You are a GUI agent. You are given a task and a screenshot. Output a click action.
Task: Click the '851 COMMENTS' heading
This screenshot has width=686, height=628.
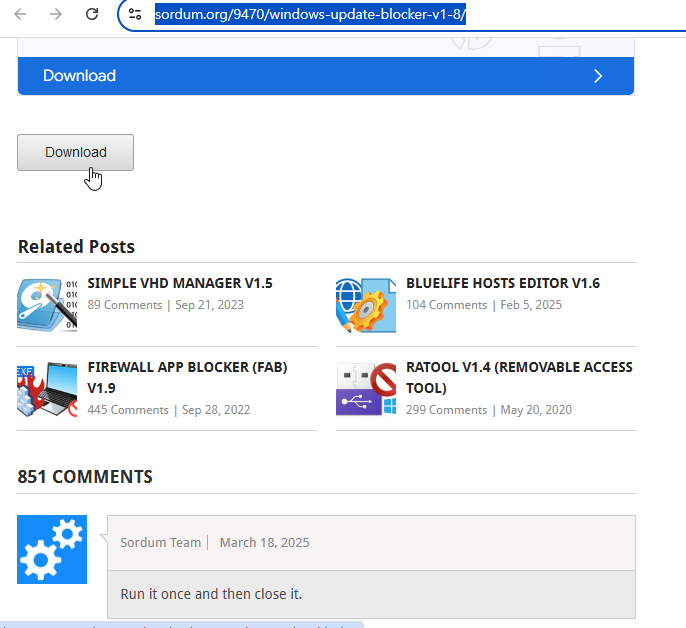point(85,477)
